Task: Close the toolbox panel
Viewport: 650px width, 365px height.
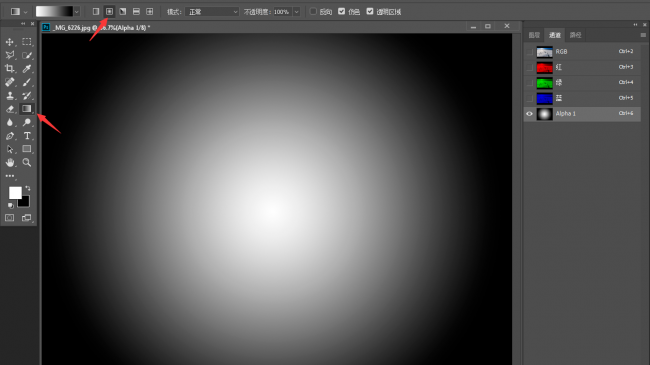Action: (32, 24)
